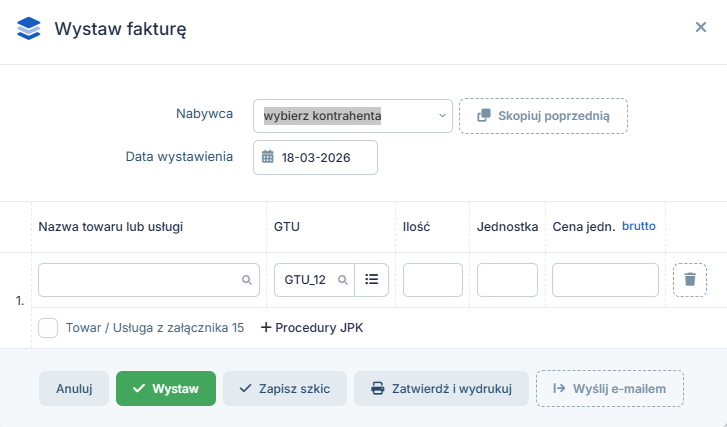
Task: Click the calendar icon by issue date
Action: pos(268,157)
